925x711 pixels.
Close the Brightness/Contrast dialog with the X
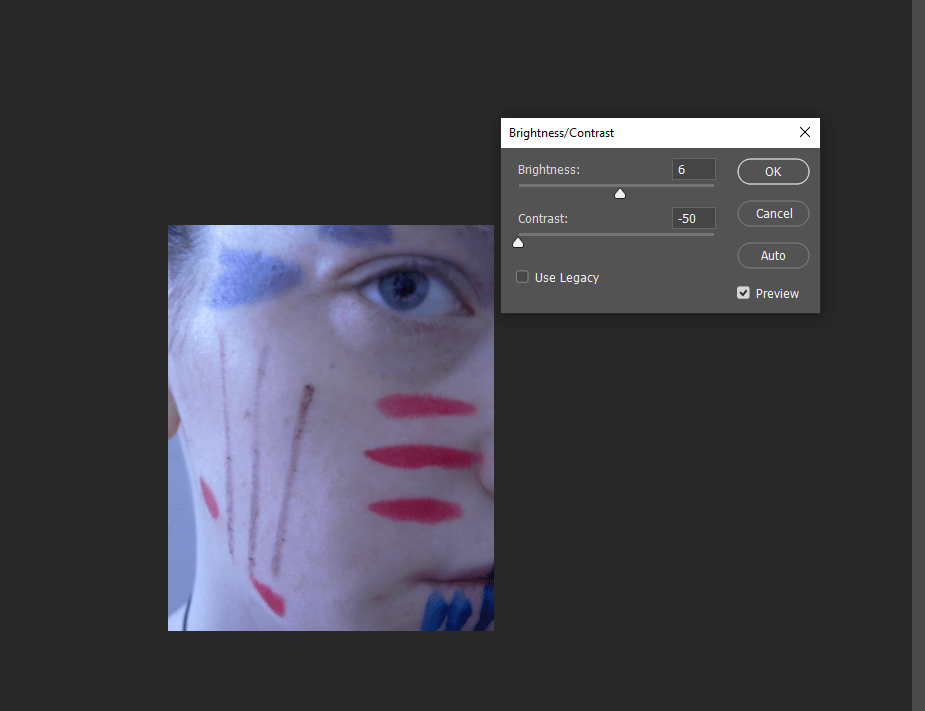click(805, 132)
